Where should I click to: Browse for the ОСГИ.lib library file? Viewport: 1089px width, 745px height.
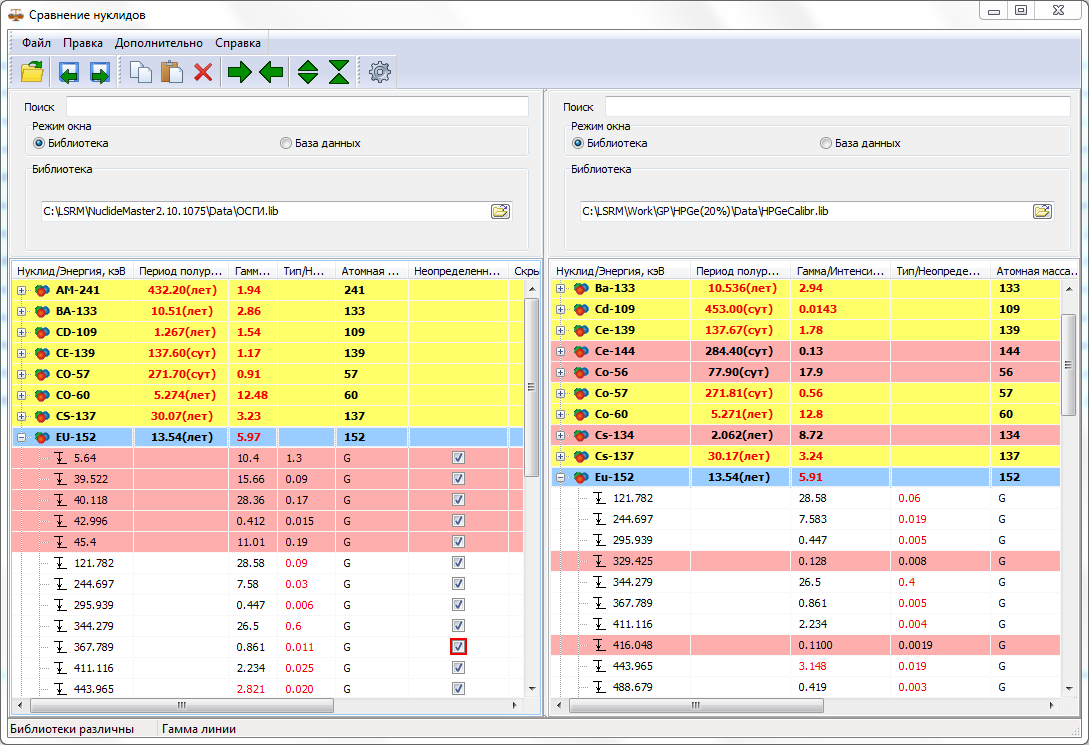[500, 211]
